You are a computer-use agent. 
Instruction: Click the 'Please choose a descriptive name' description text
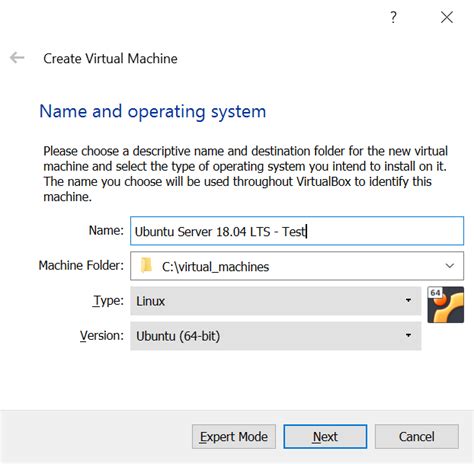pos(245,174)
